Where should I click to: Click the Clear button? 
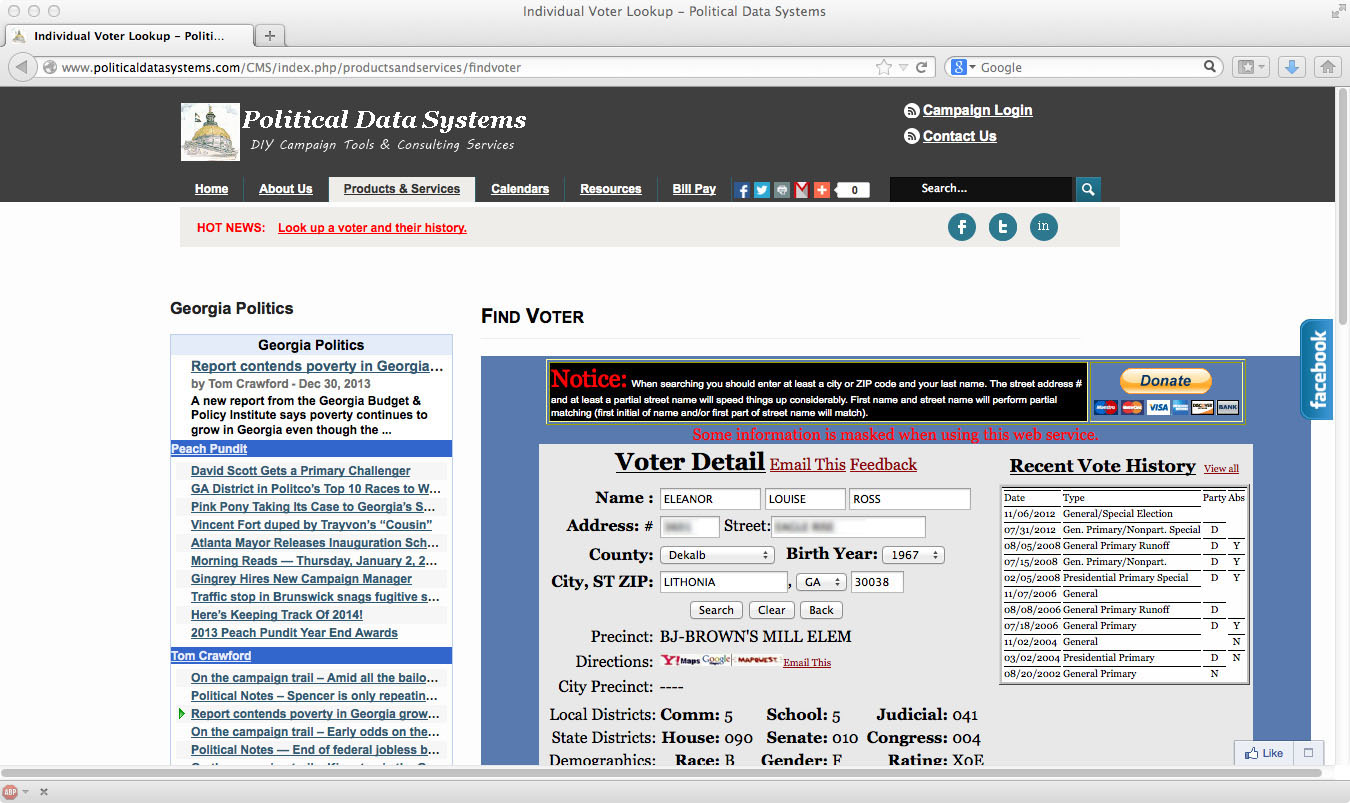[x=771, y=610]
